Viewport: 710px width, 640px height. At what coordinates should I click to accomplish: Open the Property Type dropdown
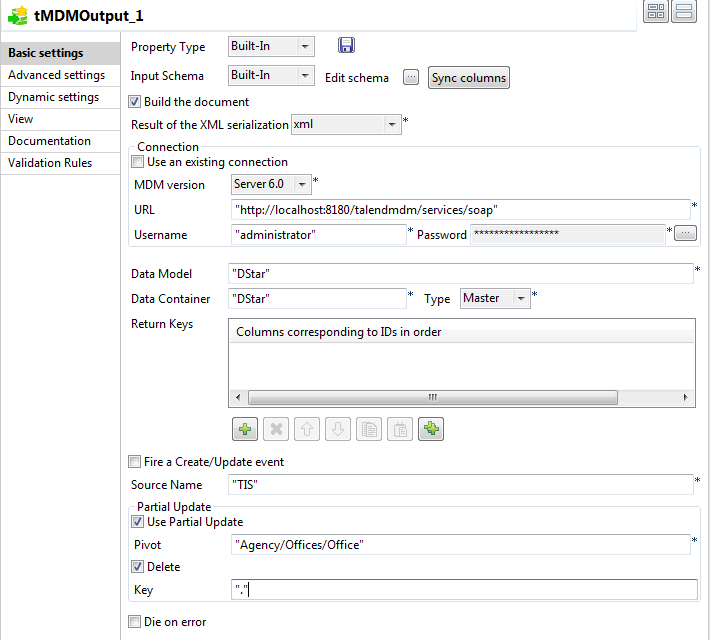pos(305,46)
